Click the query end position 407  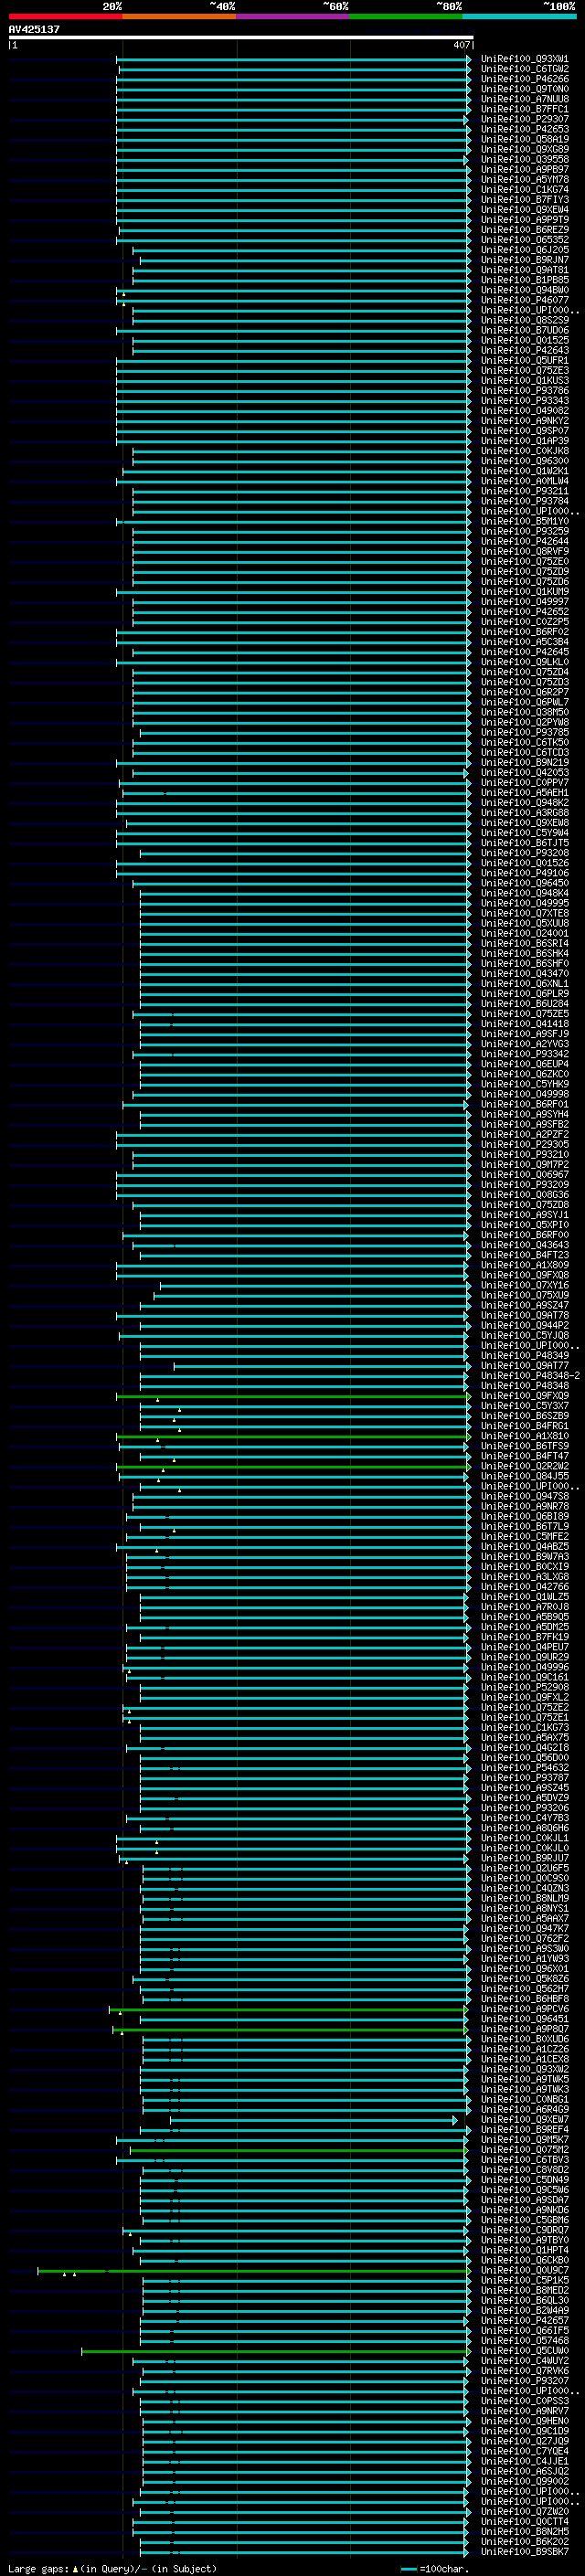tap(461, 45)
